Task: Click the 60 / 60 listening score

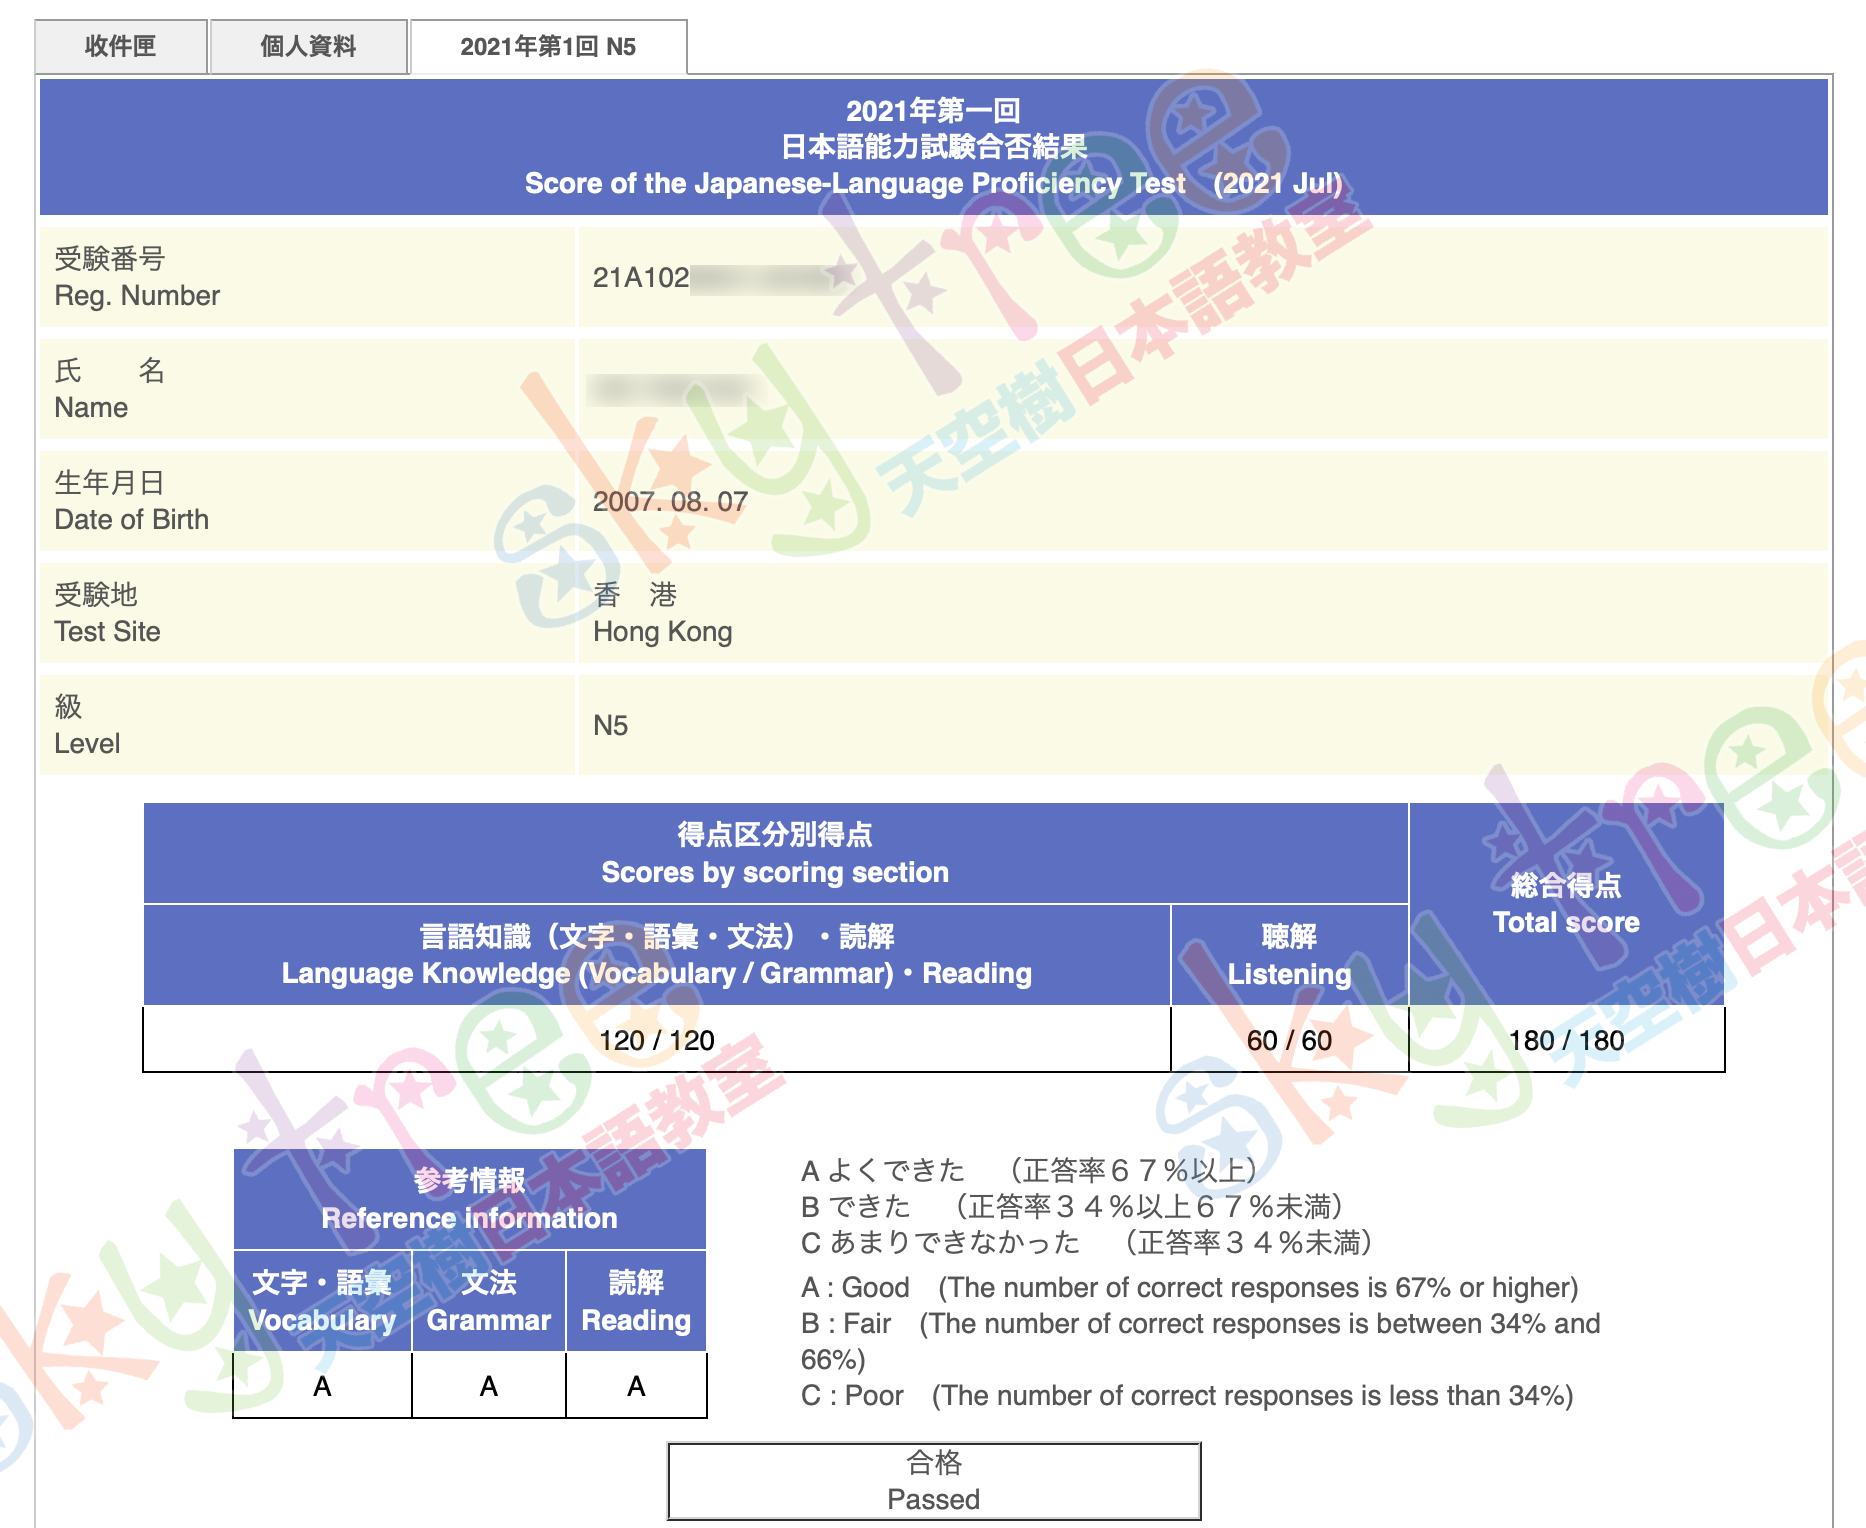Action: point(1289,1040)
